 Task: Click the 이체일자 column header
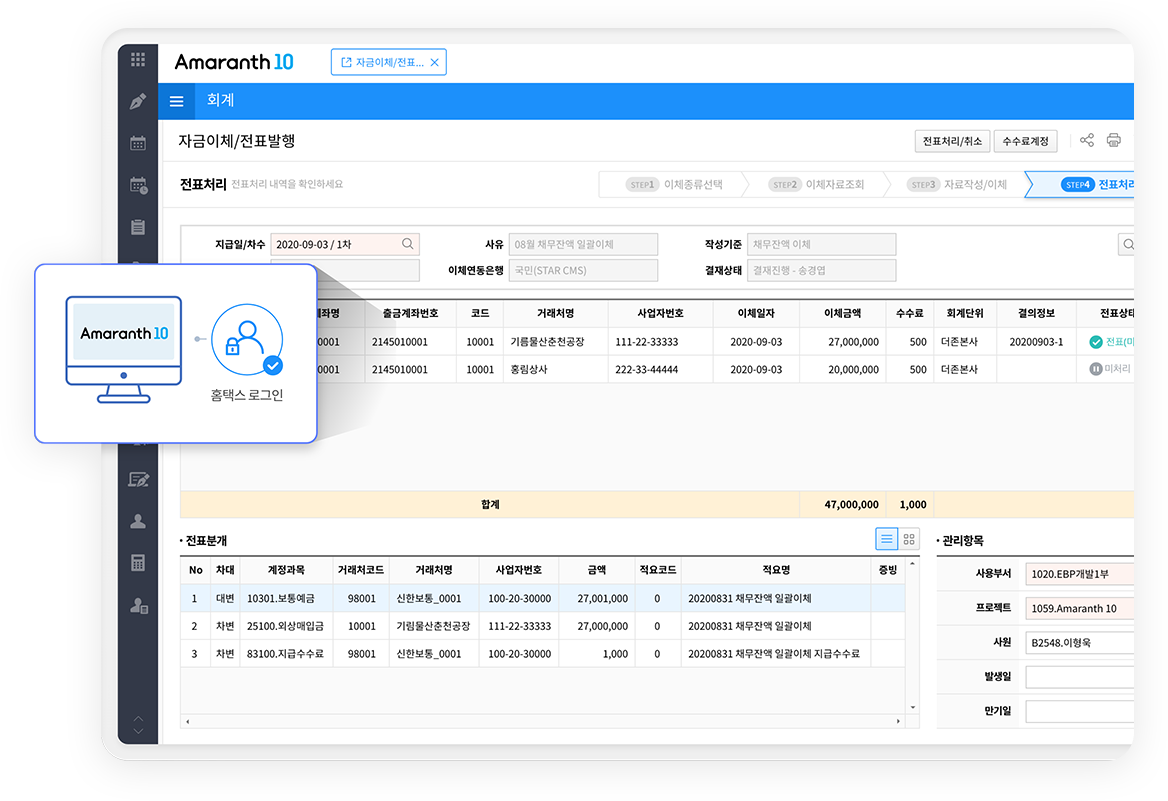point(756,314)
